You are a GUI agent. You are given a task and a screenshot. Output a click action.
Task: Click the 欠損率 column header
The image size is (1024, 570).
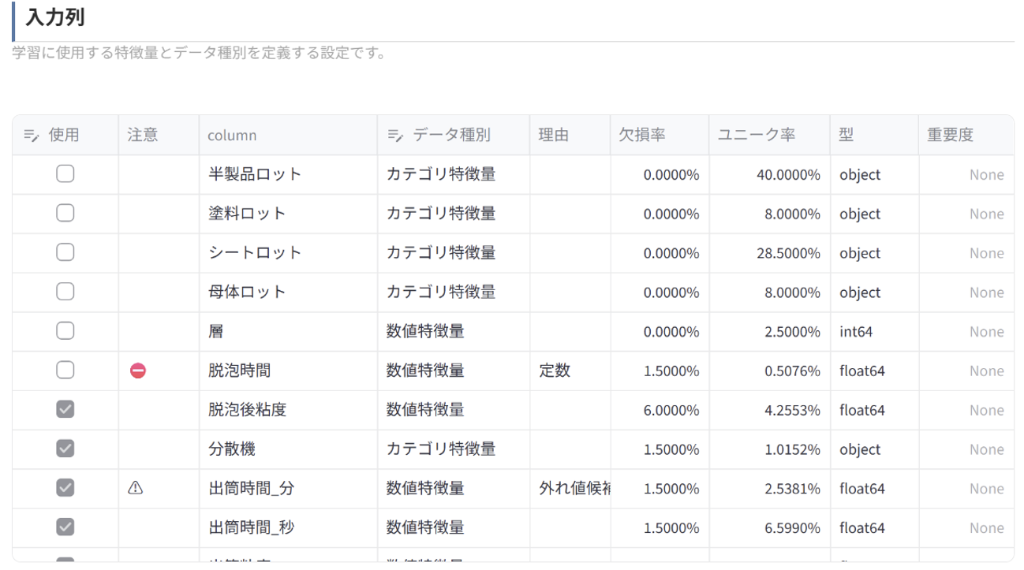pyautogui.click(x=660, y=135)
